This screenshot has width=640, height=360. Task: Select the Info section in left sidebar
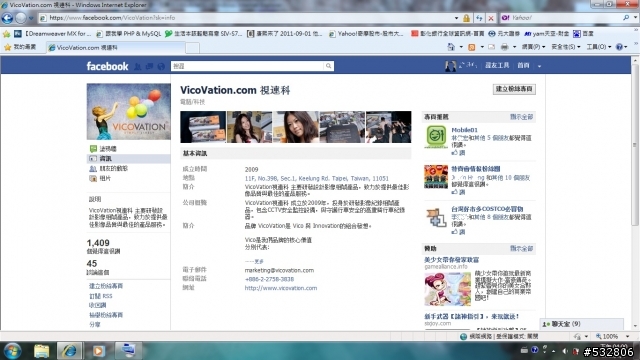point(129,158)
